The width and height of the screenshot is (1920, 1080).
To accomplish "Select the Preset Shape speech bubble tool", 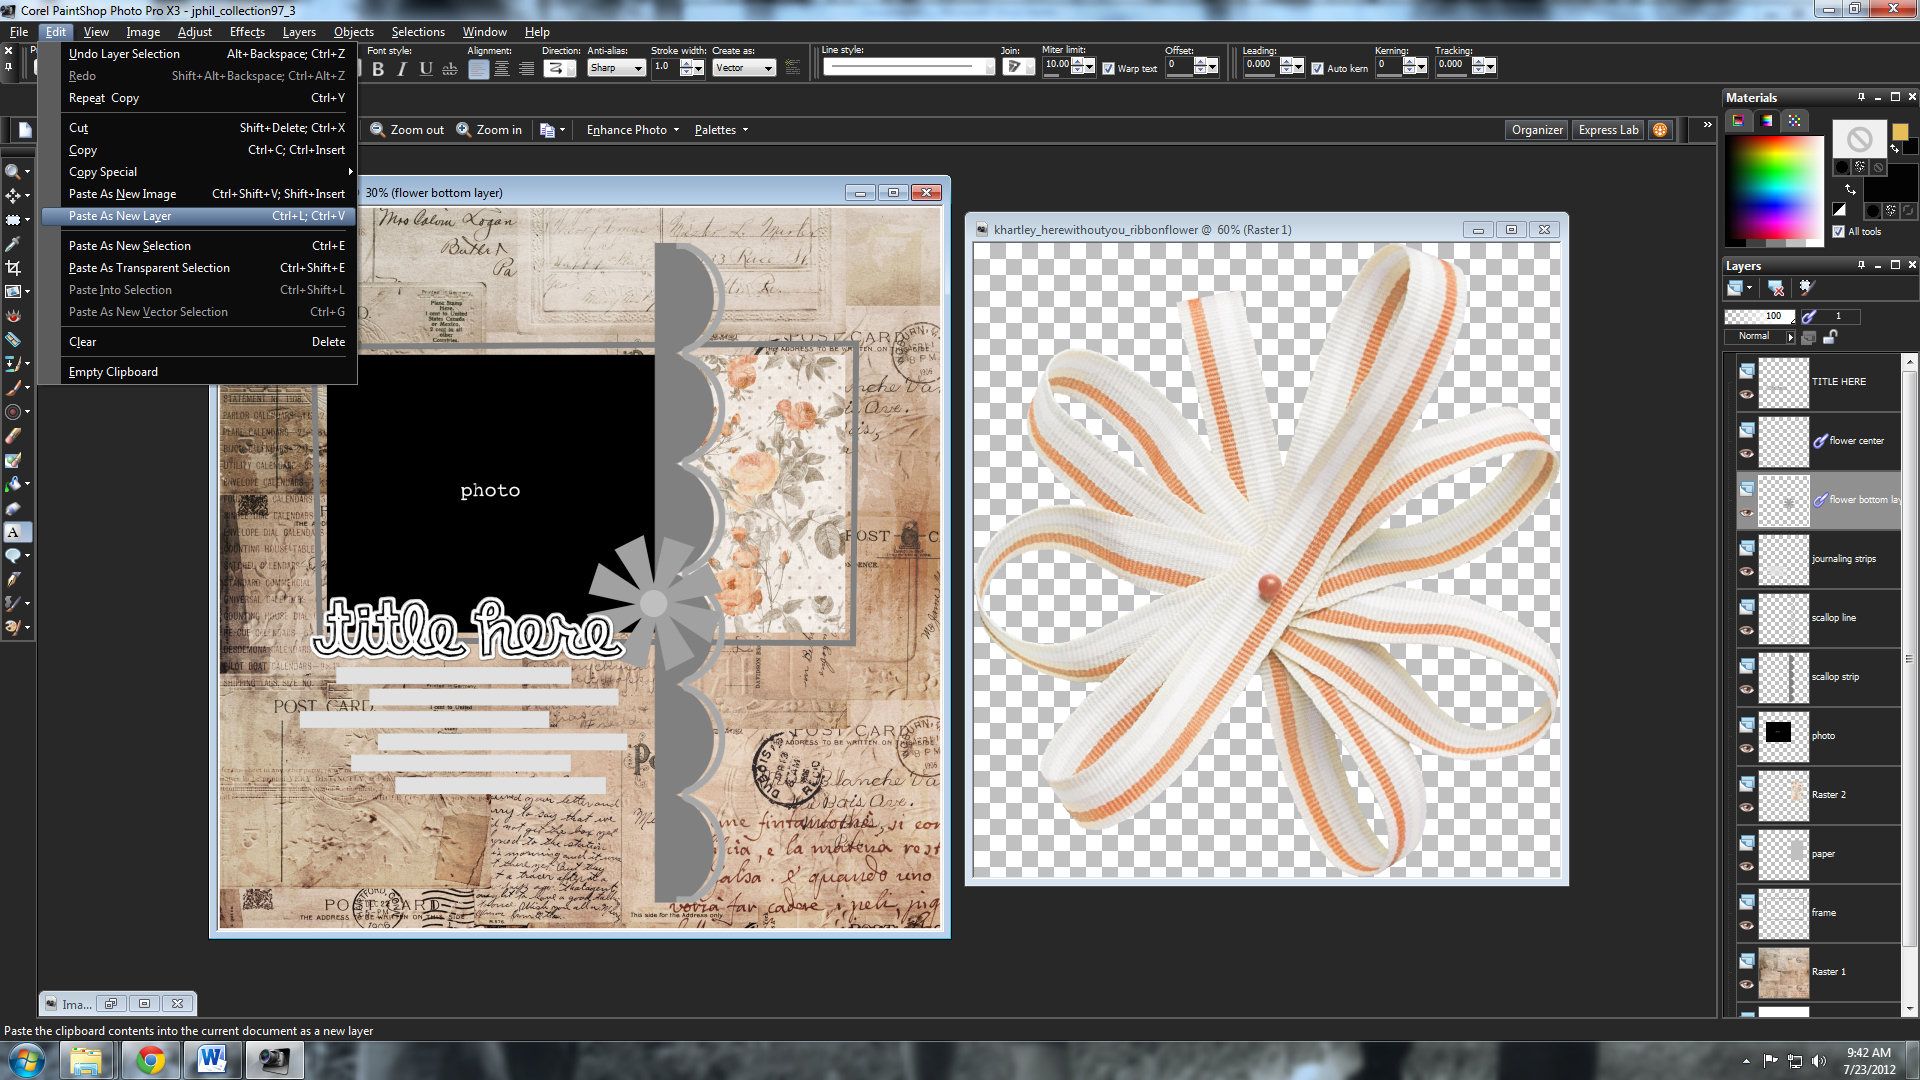I will 13,555.
